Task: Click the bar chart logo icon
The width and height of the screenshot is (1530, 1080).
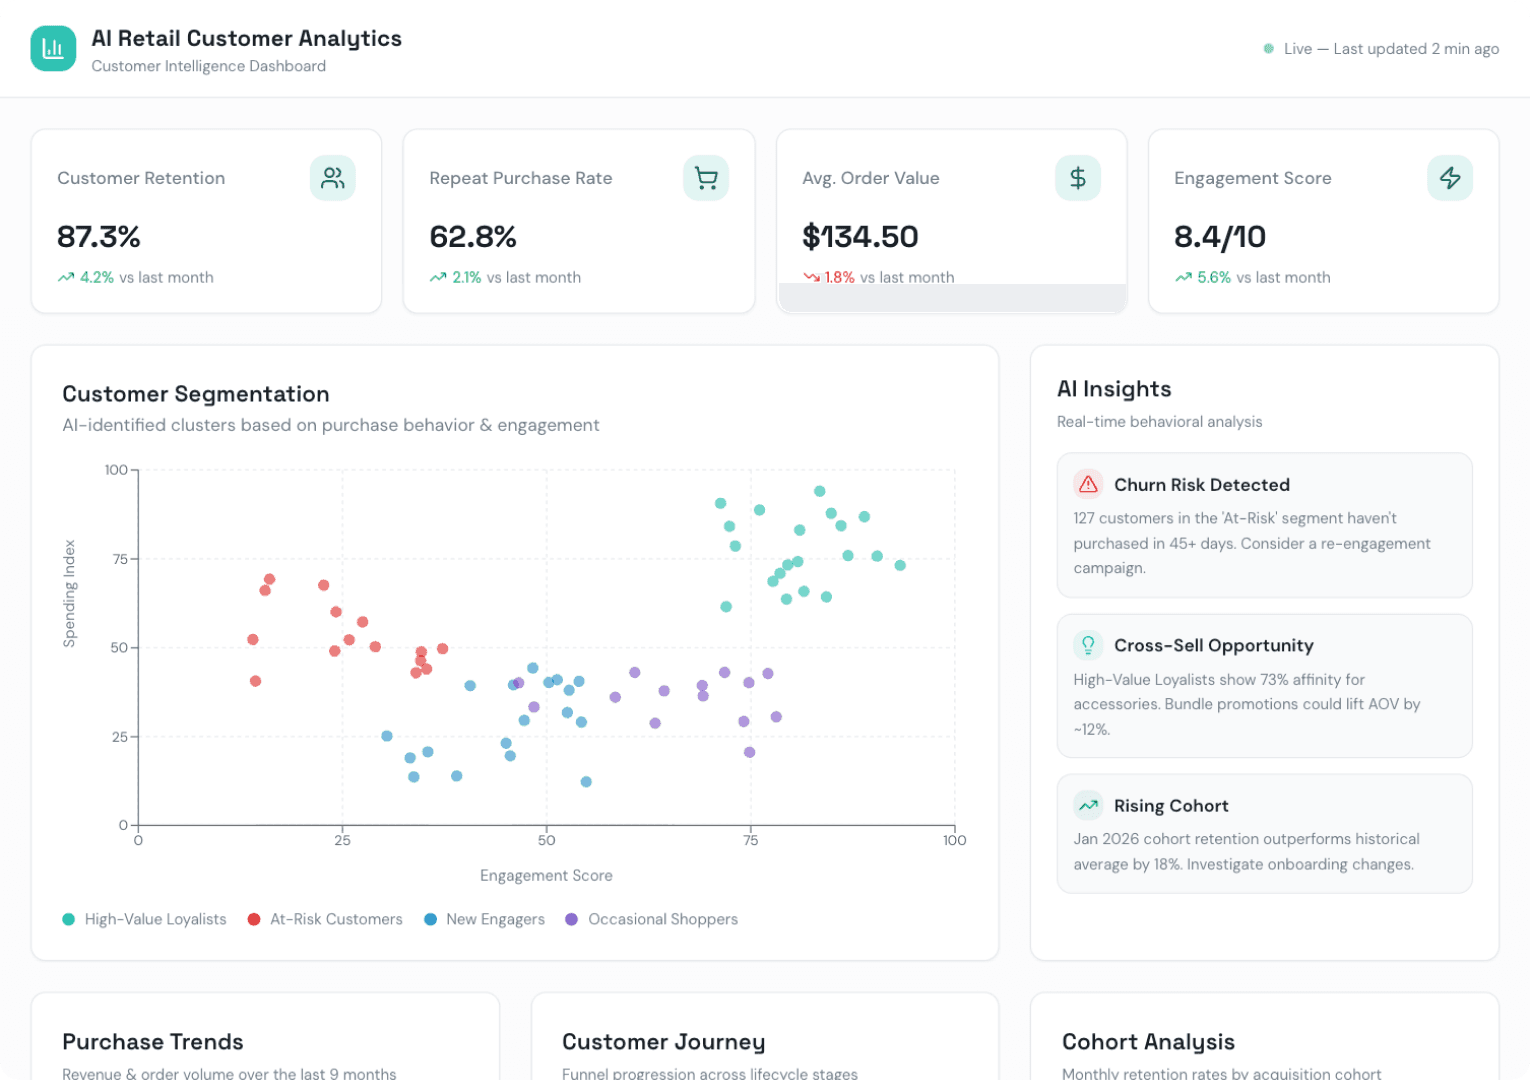Action: (x=53, y=48)
